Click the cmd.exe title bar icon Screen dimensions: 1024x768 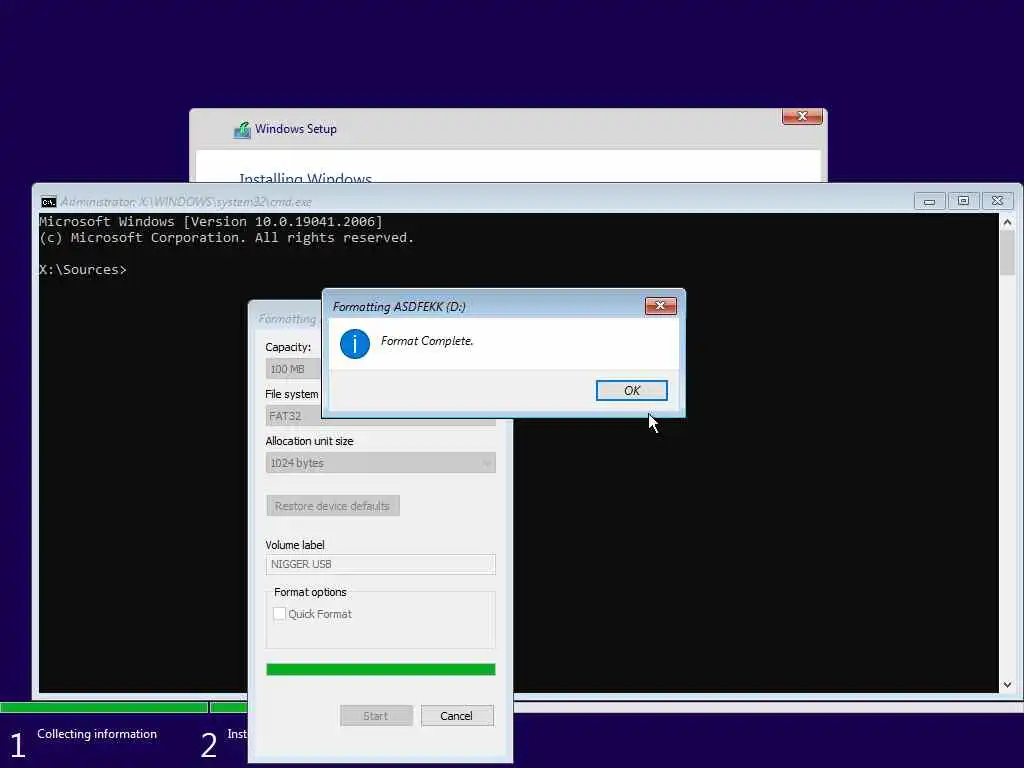click(48, 202)
